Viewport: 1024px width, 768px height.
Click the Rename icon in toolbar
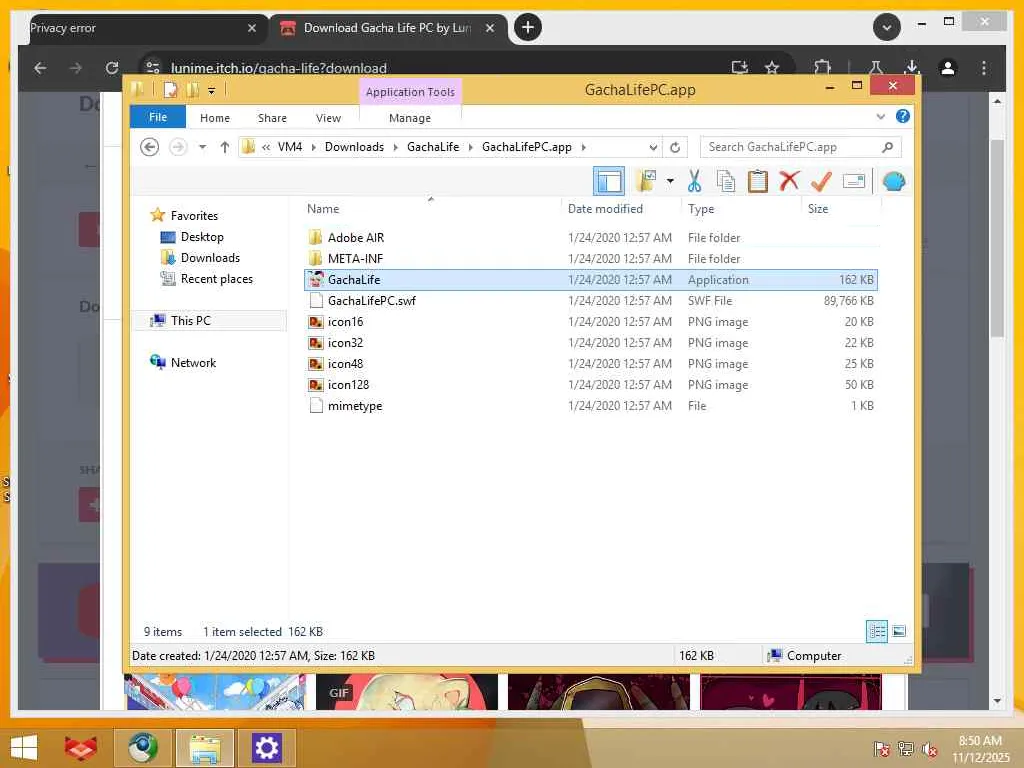(x=854, y=181)
